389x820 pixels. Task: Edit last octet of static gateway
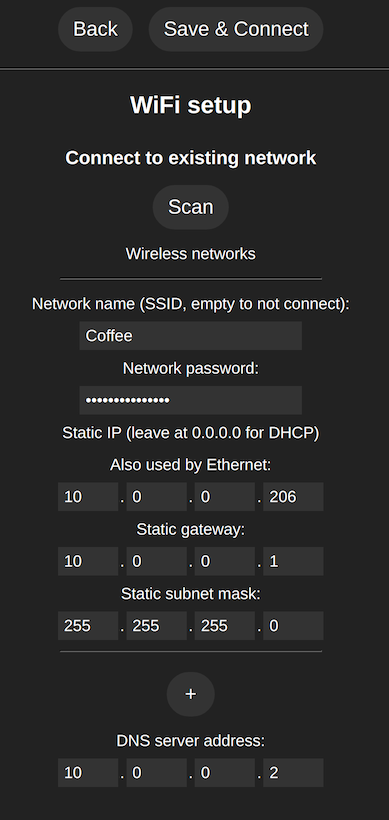pos(293,561)
